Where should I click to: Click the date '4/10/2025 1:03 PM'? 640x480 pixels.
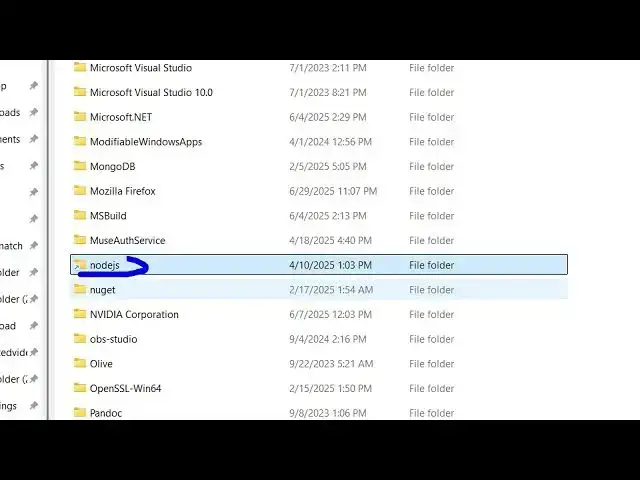[x=331, y=265]
